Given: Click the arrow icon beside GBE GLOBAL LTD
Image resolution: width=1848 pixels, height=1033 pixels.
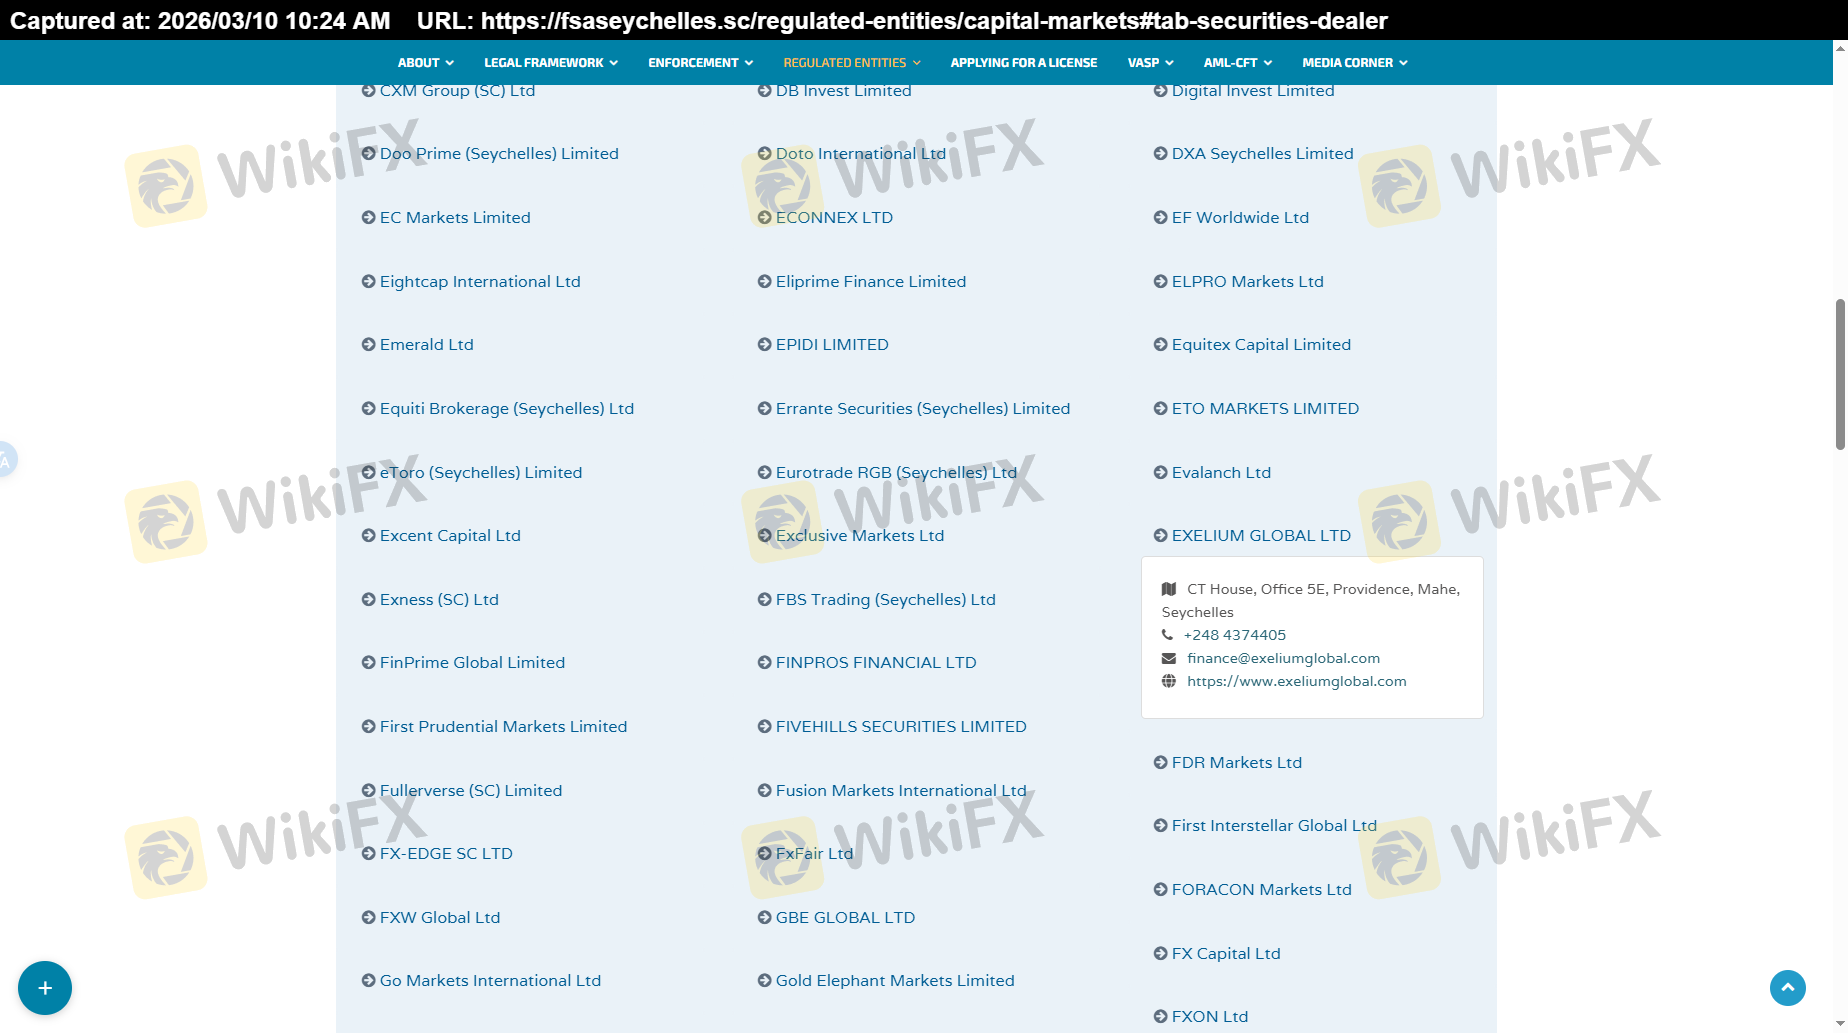Looking at the screenshot, I should pos(764,918).
